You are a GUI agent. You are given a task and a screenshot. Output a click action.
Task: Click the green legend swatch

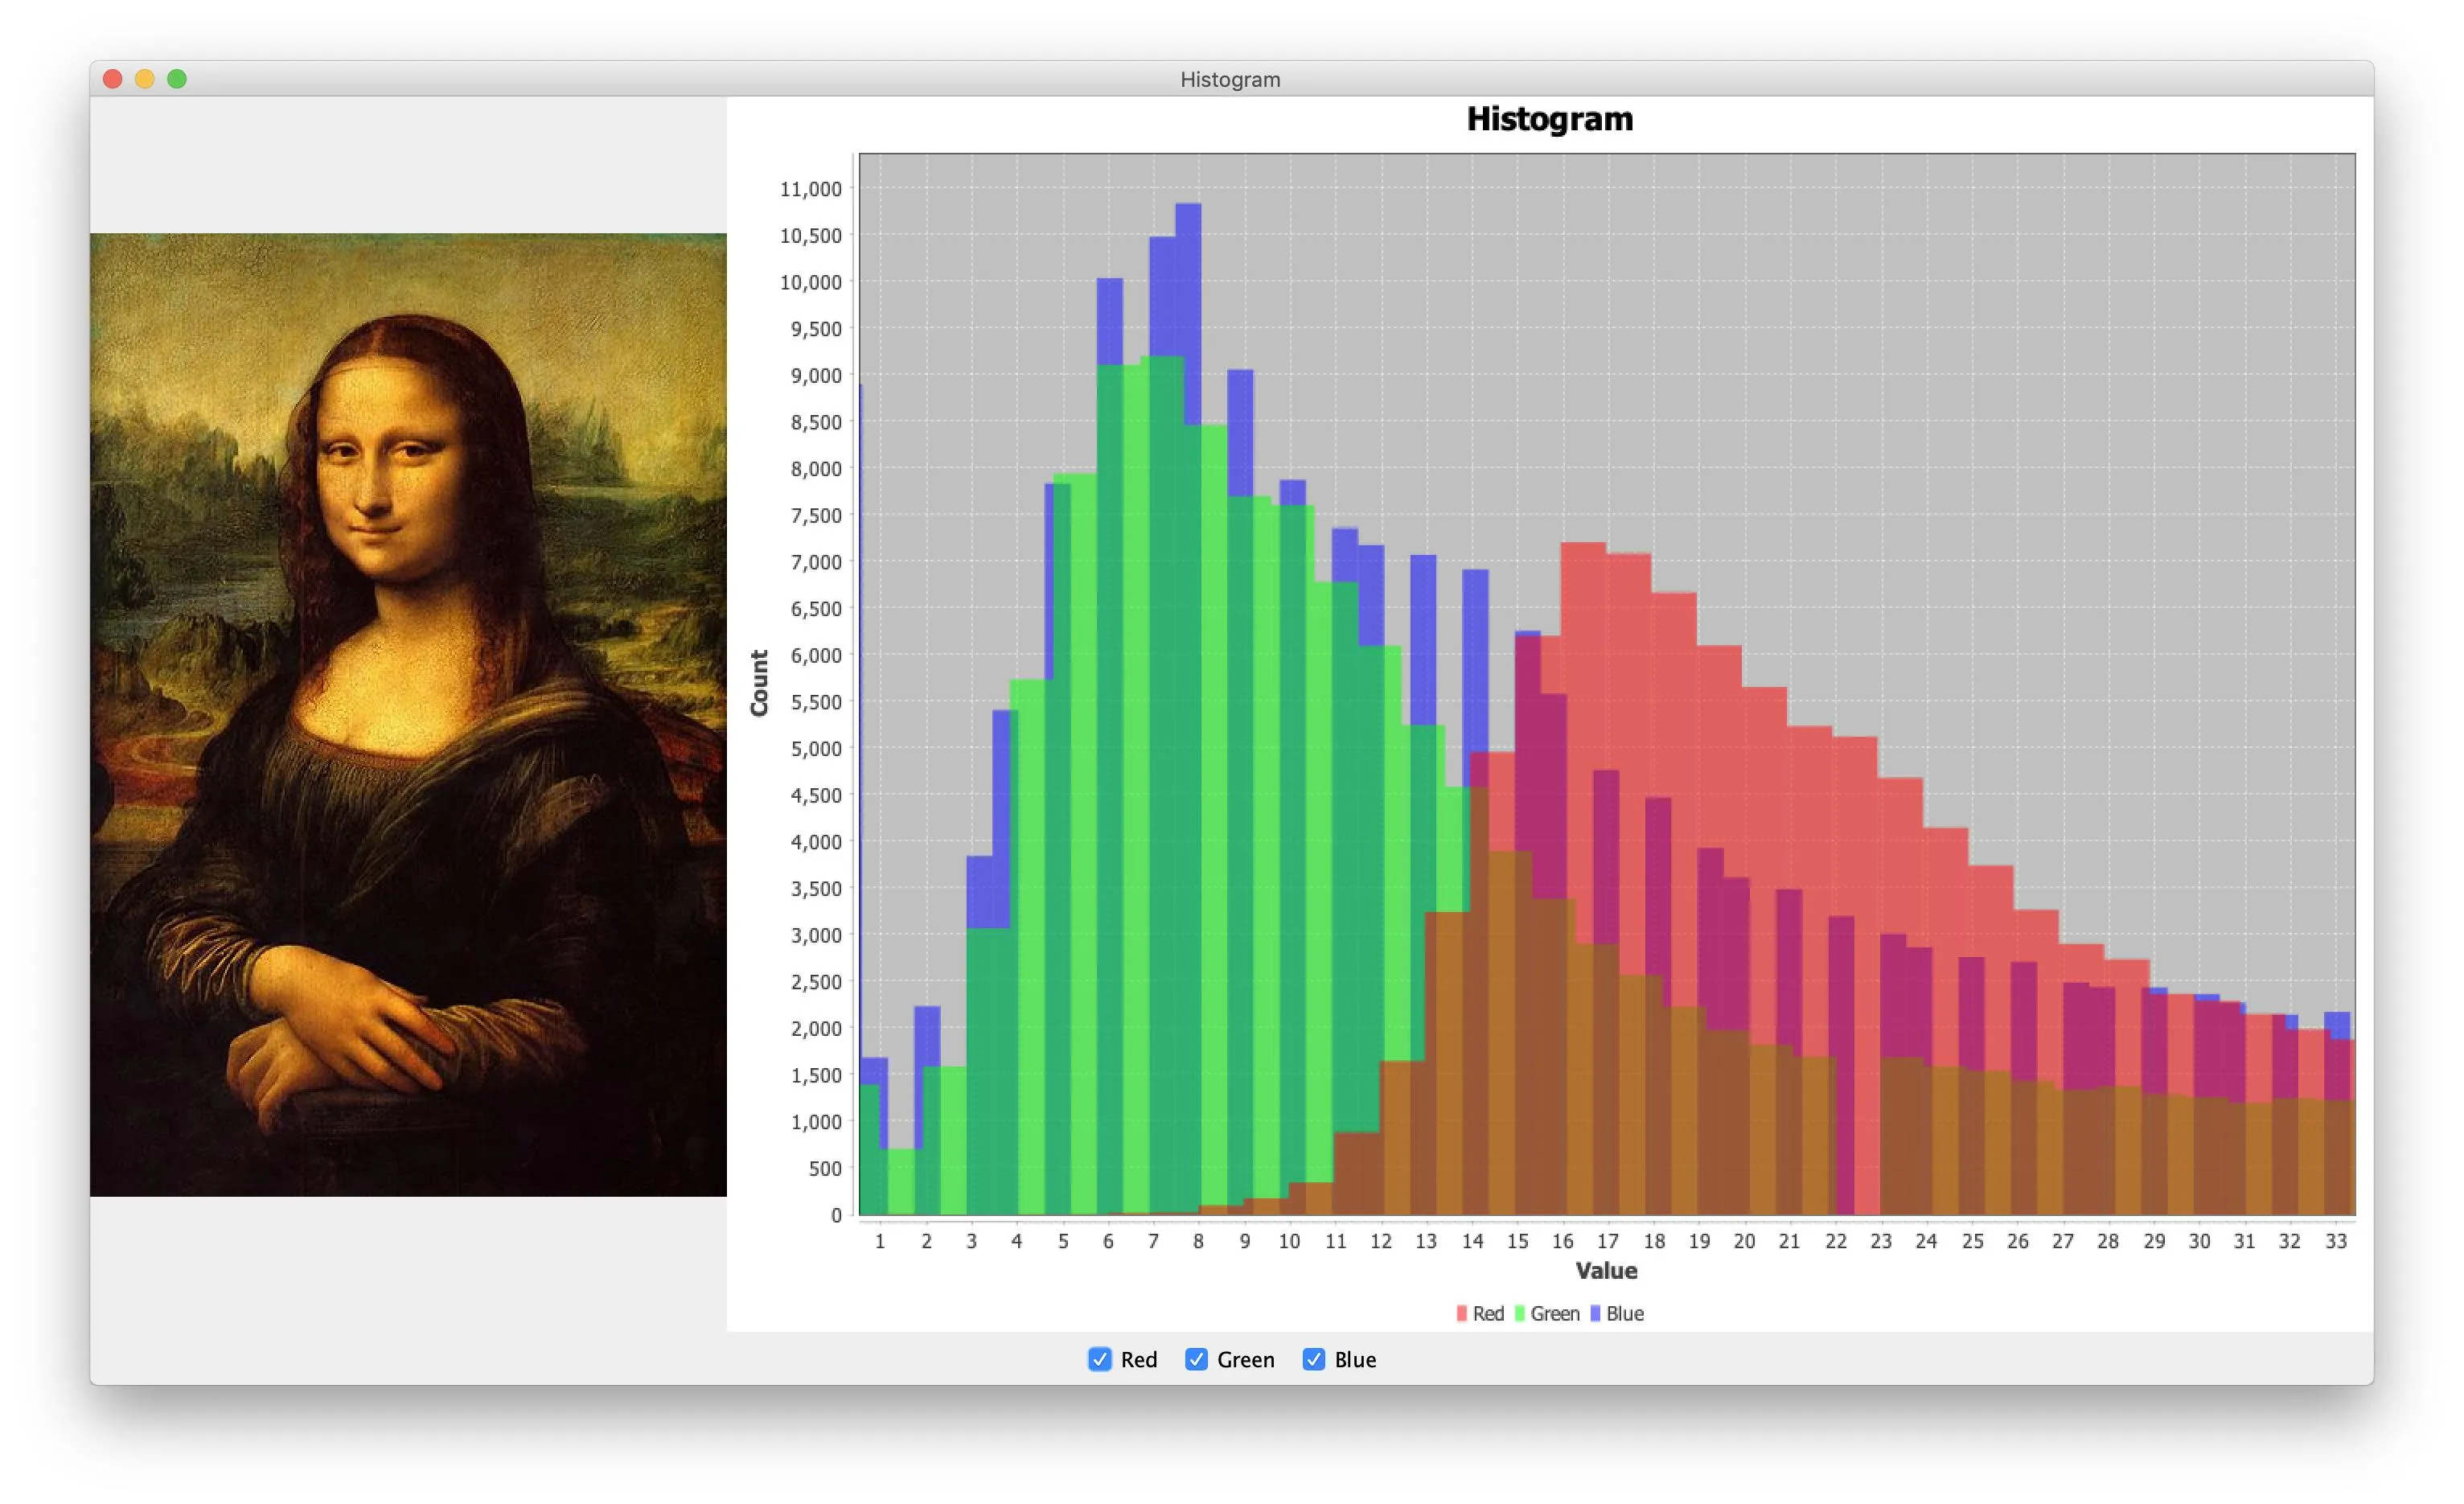pyautogui.click(x=1519, y=1313)
